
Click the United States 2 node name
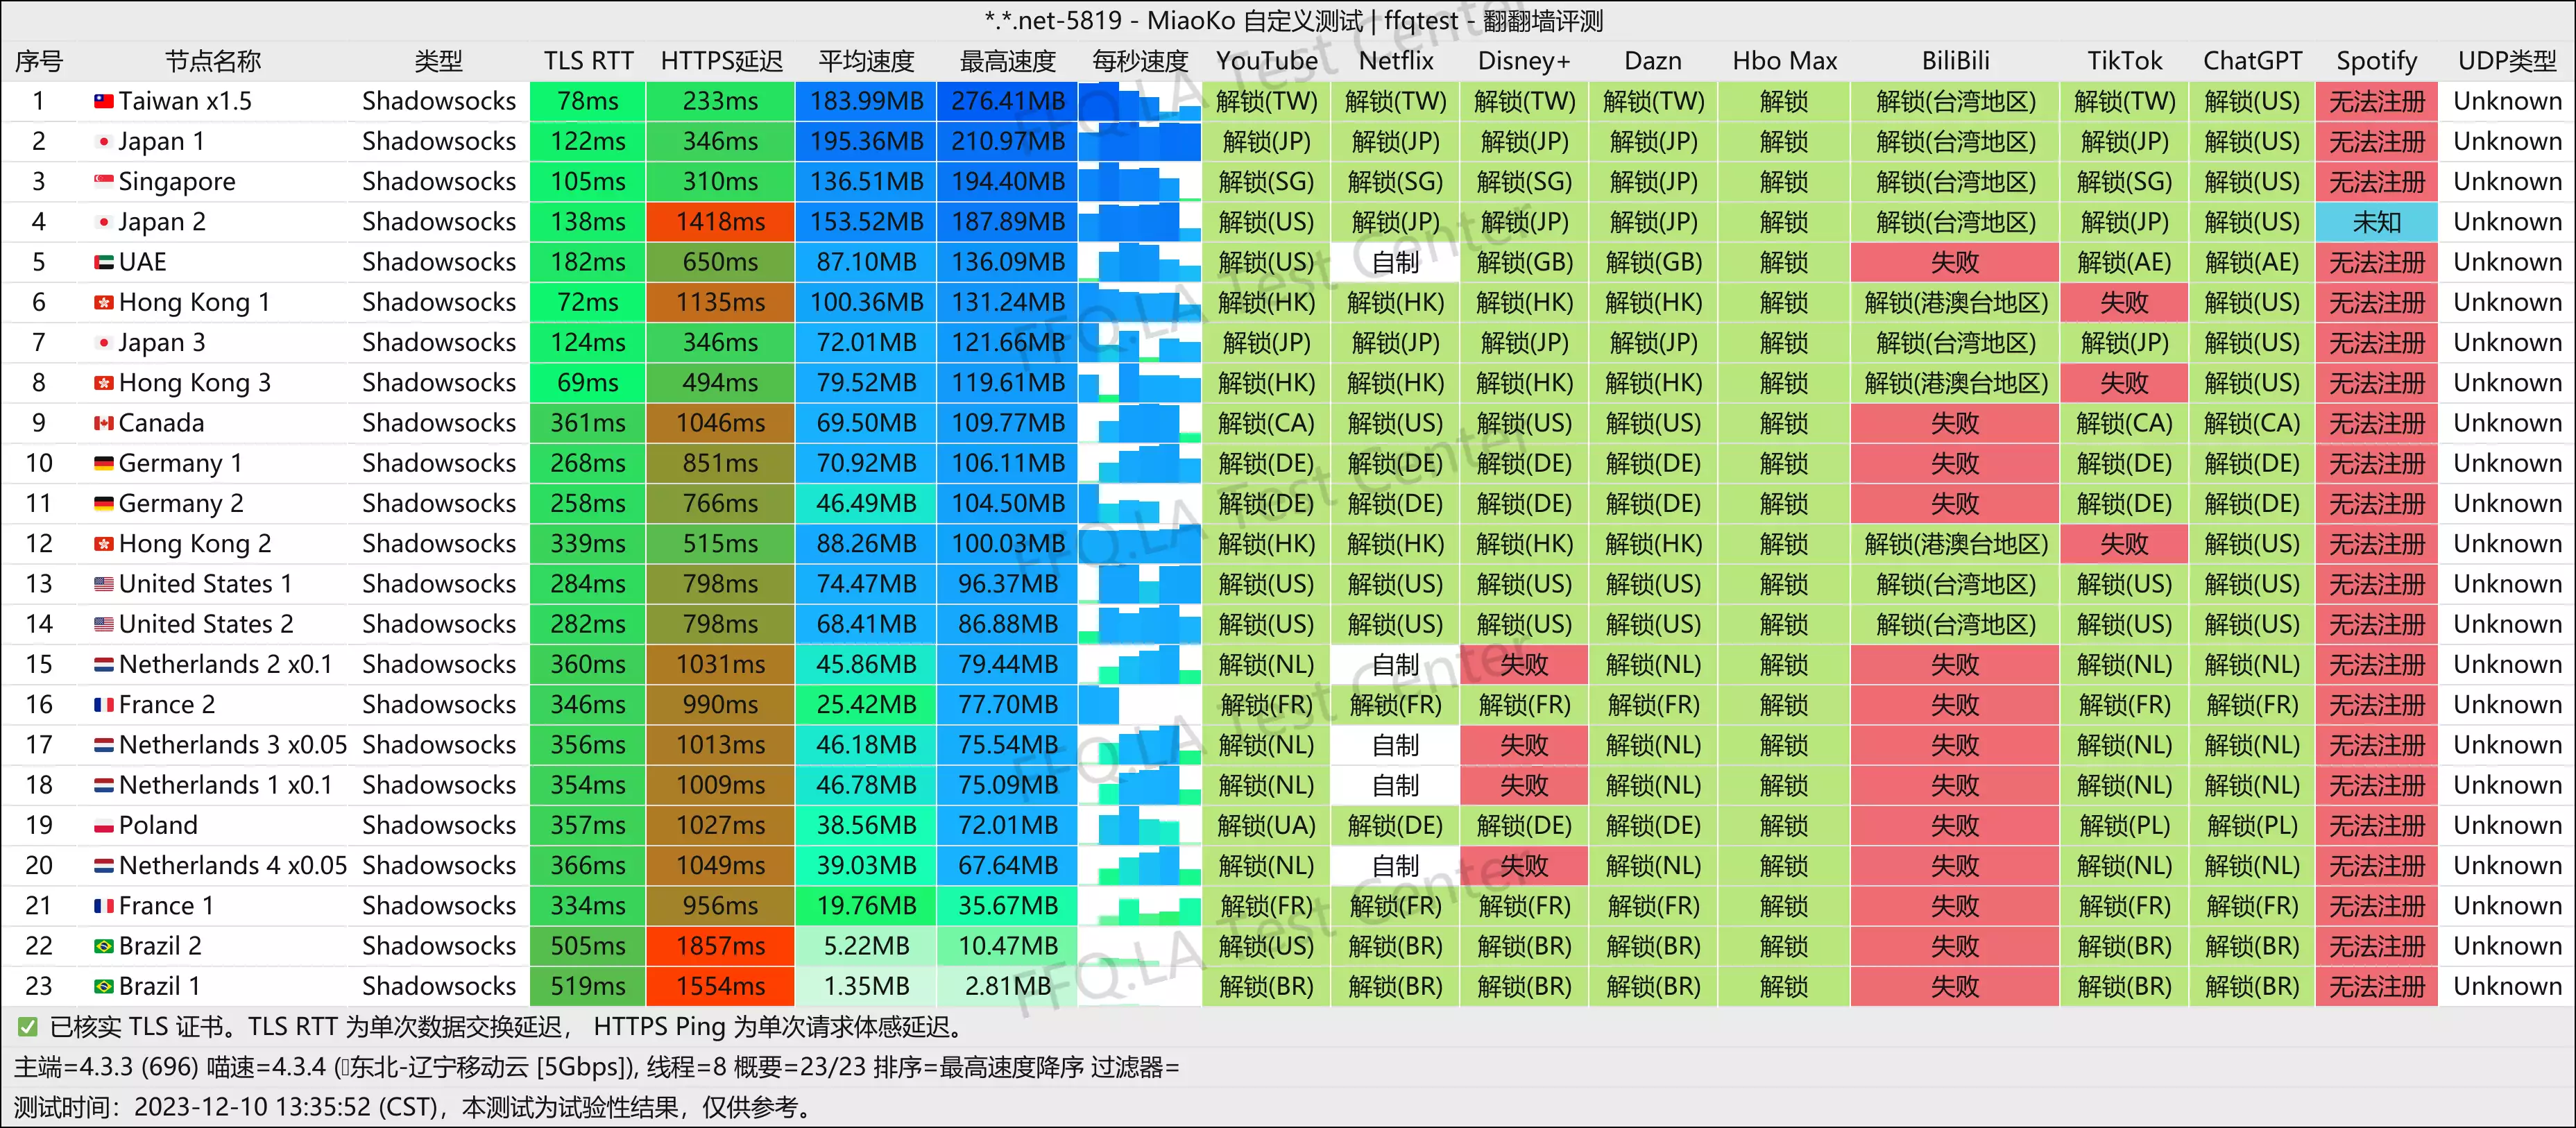(x=205, y=624)
